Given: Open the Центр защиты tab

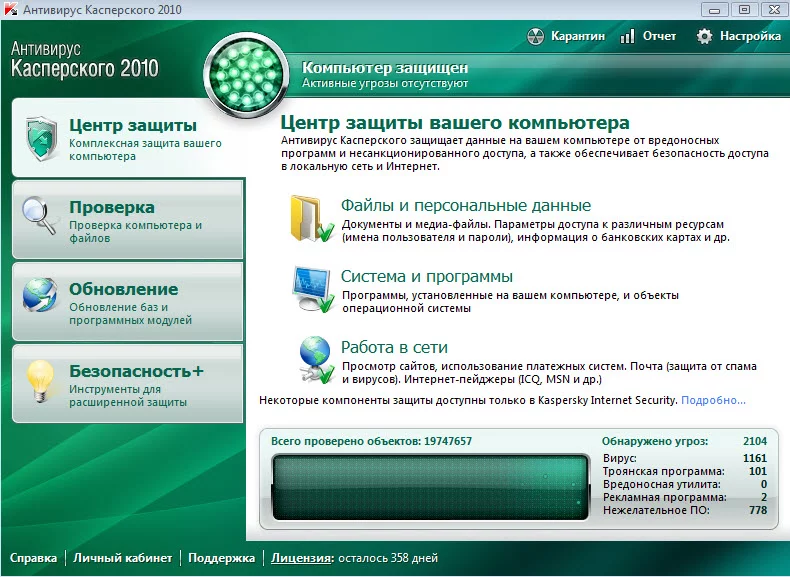Looking at the screenshot, I should pyautogui.click(x=128, y=138).
